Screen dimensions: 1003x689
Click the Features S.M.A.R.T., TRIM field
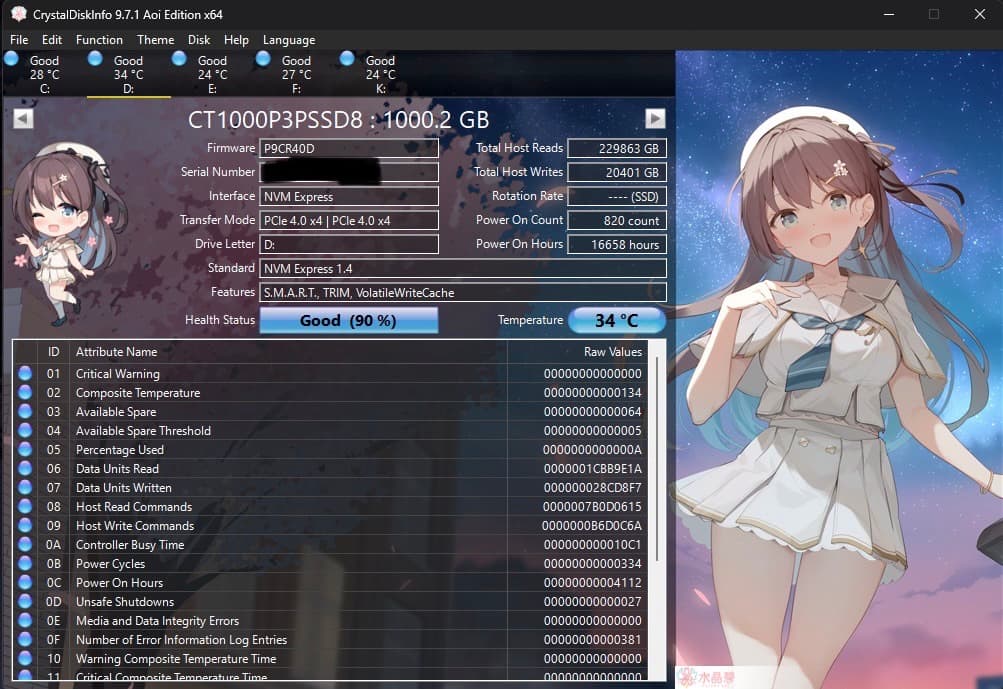[x=462, y=292]
